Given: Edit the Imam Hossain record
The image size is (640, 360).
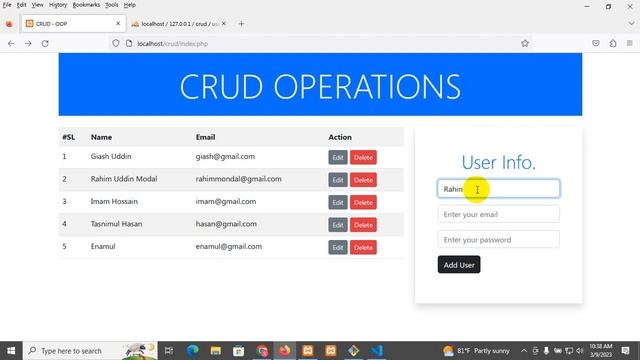Looking at the screenshot, I should click(338, 202).
